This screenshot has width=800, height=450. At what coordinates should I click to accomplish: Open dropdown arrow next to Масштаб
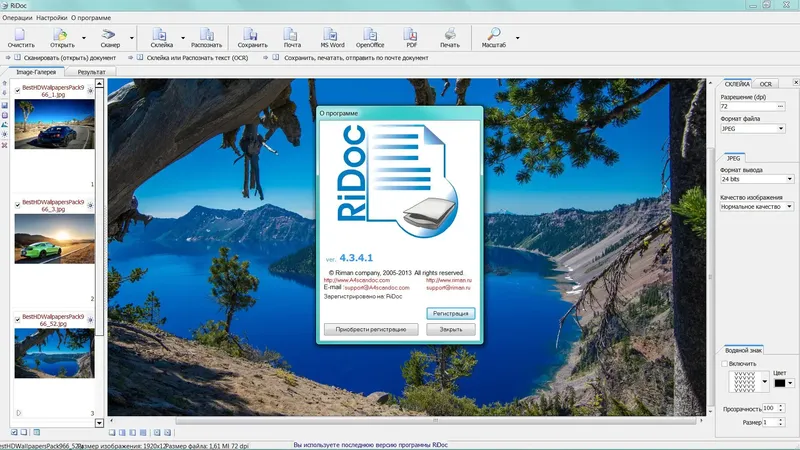(517, 38)
